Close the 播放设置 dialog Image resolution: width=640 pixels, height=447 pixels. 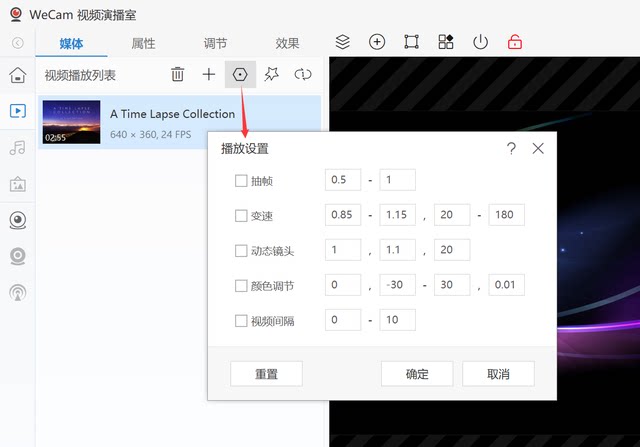[x=538, y=149]
